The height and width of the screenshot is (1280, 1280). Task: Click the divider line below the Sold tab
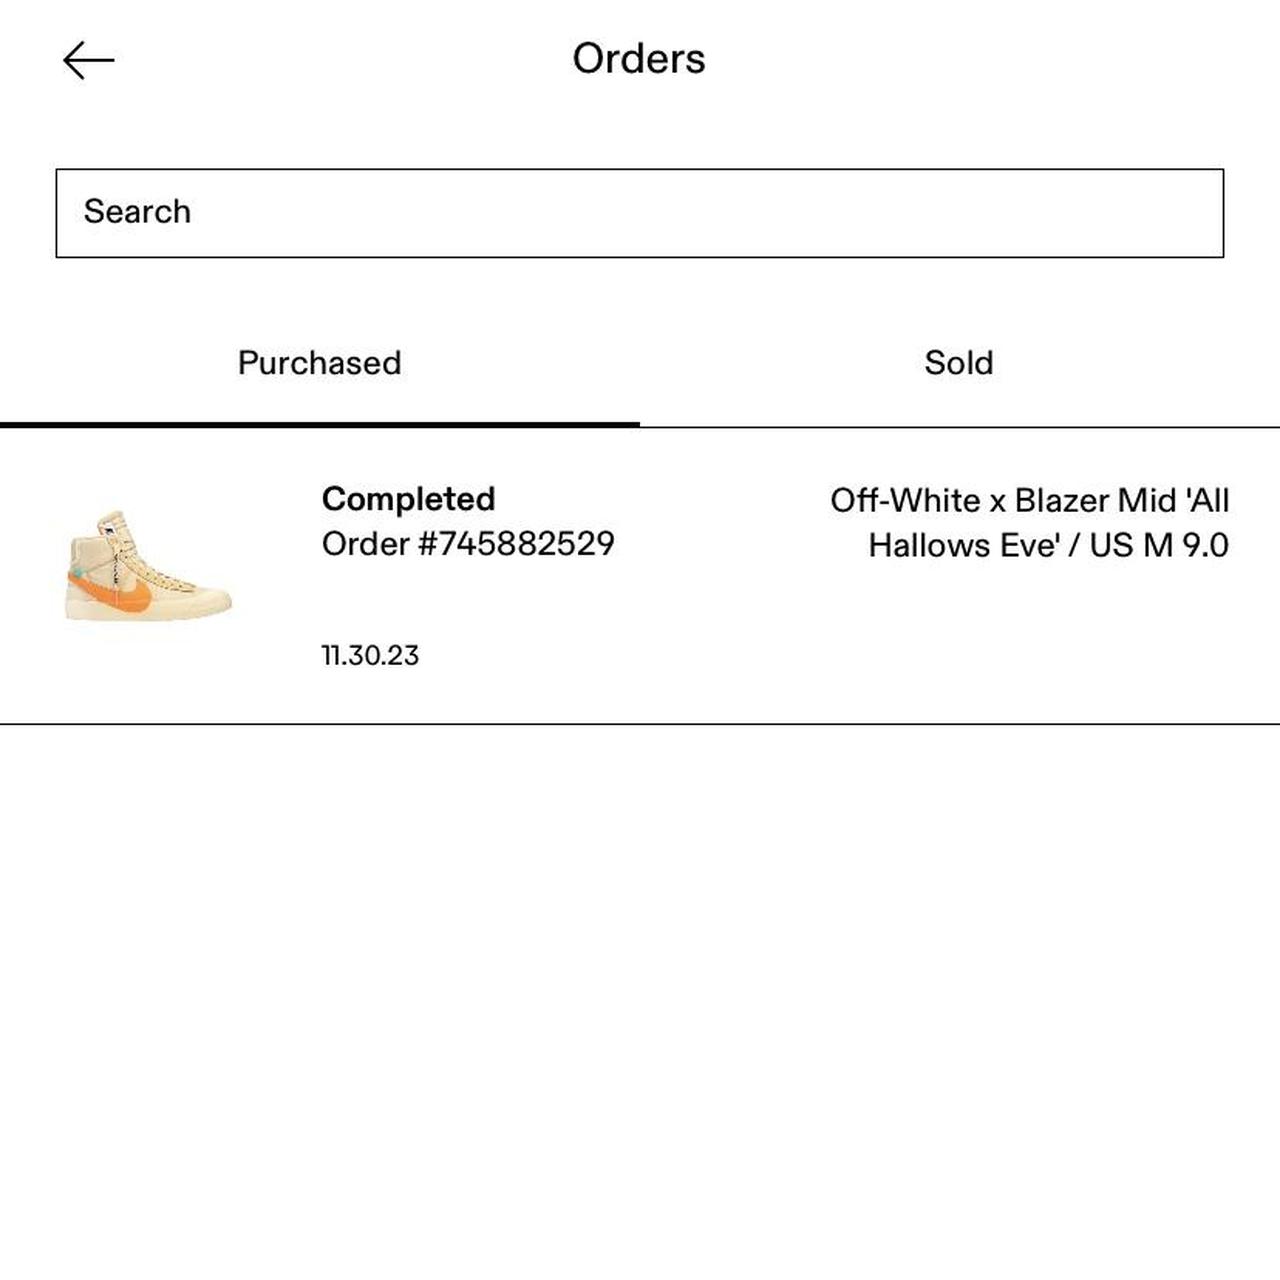point(958,427)
